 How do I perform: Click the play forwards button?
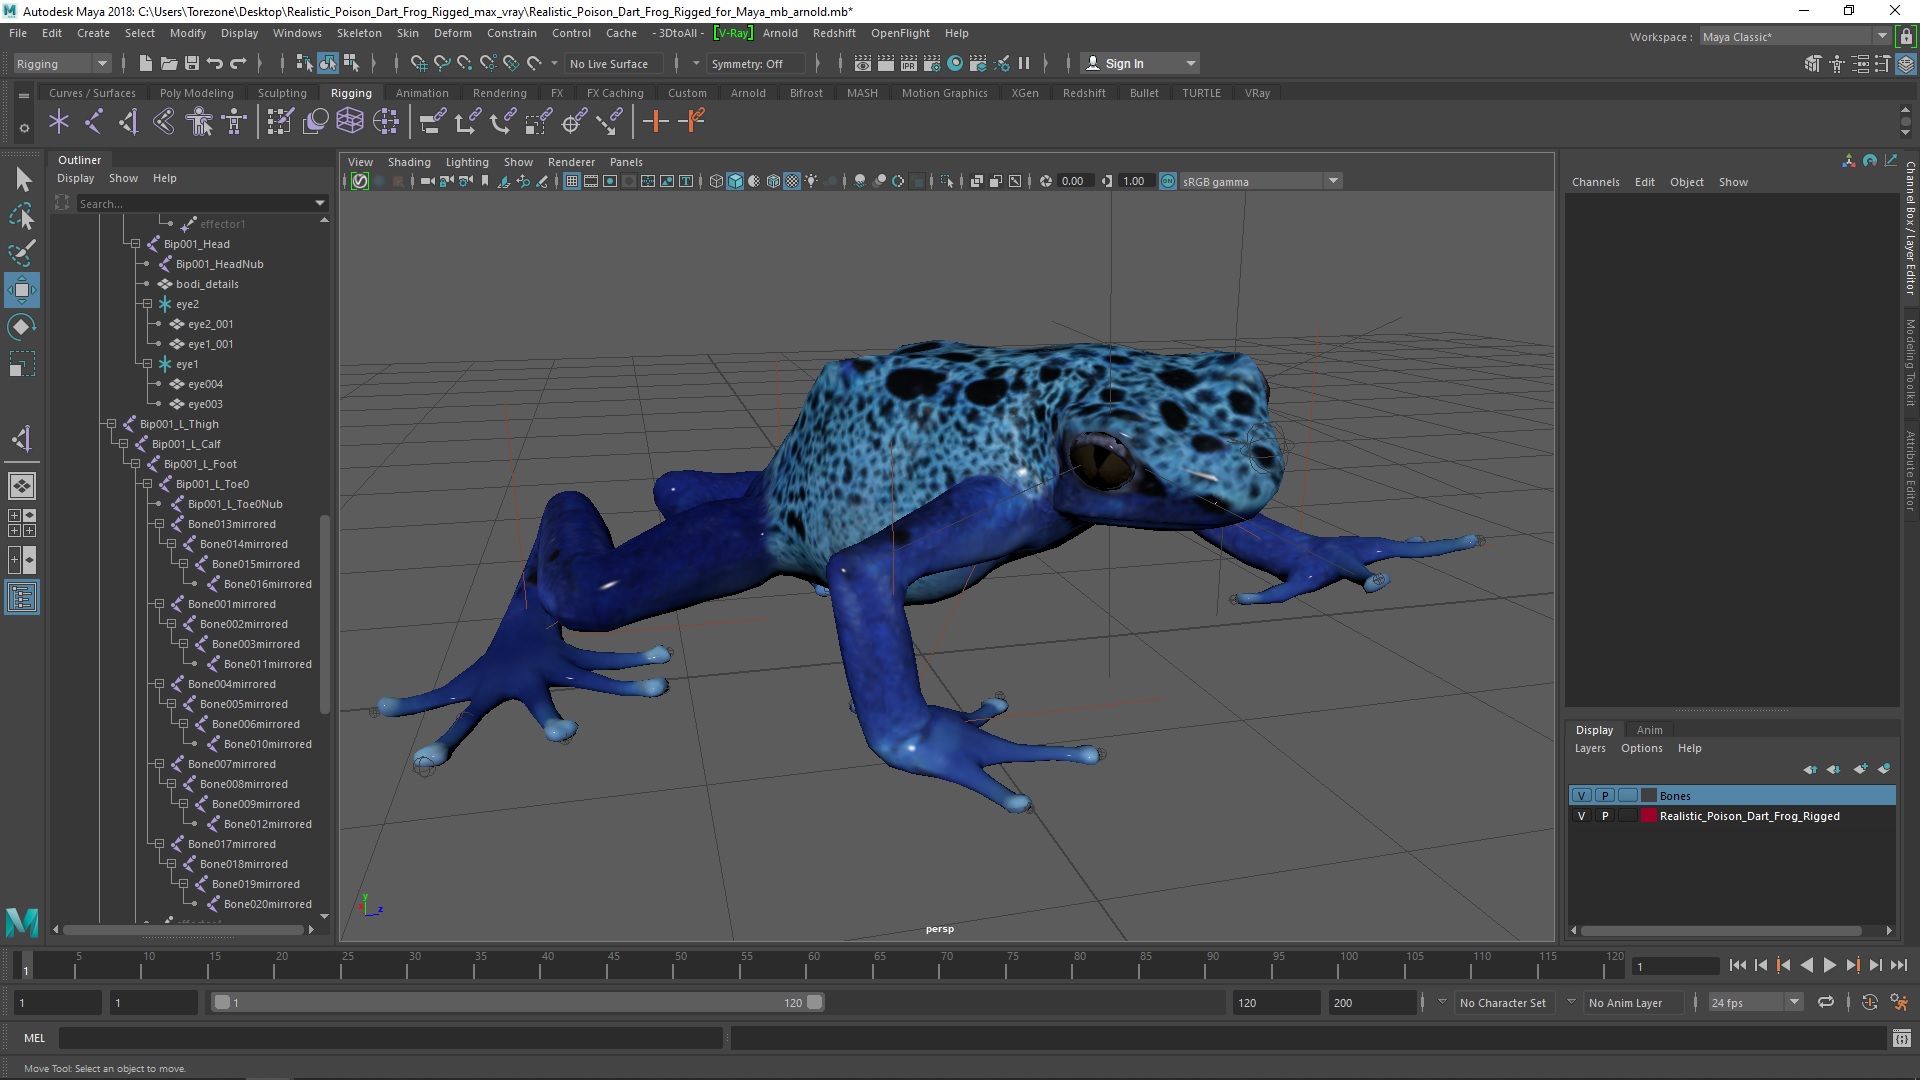tap(1829, 965)
